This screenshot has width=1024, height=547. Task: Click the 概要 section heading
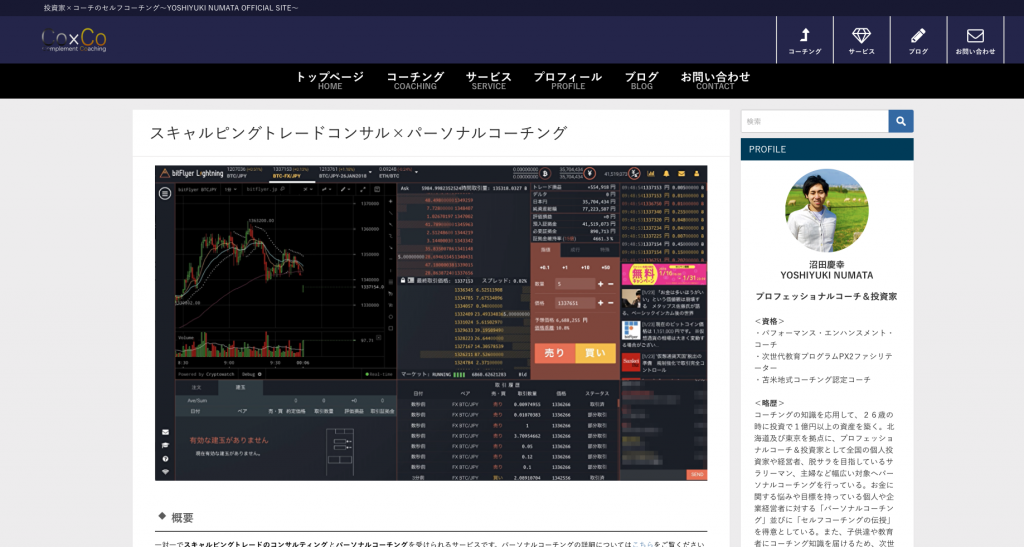182,518
